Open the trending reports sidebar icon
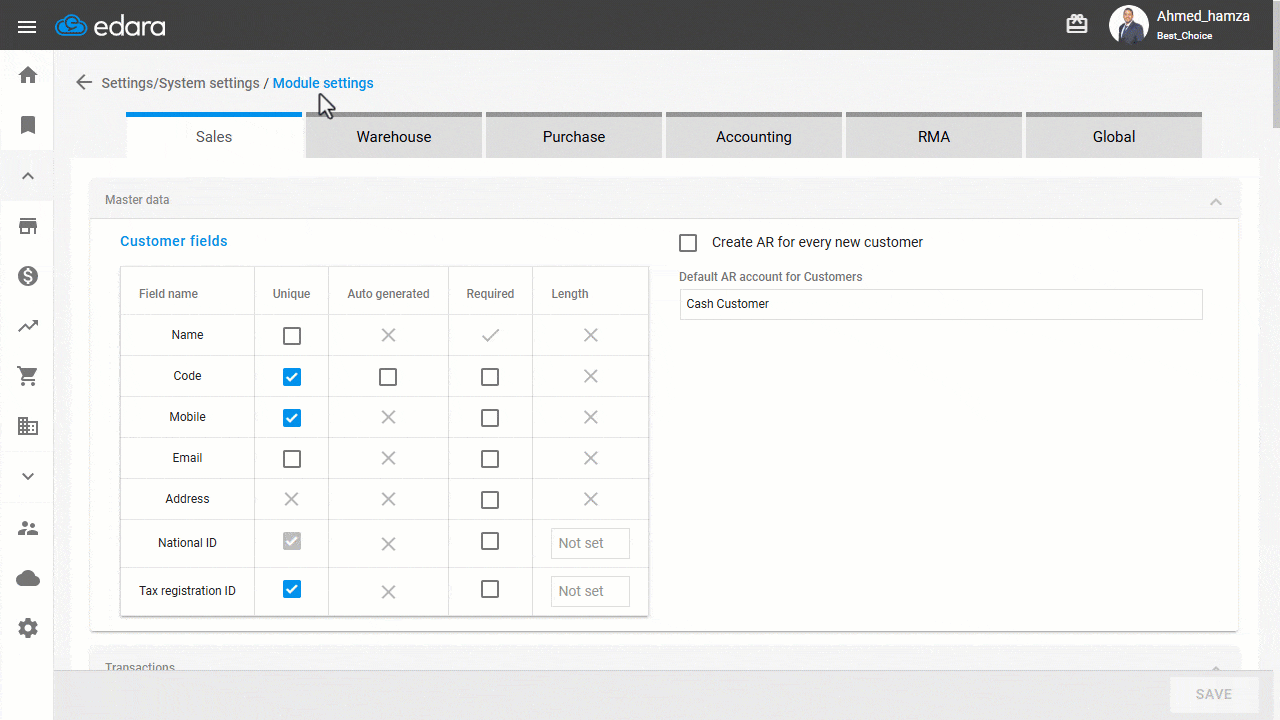Viewport: 1280px width, 720px height. click(x=28, y=326)
